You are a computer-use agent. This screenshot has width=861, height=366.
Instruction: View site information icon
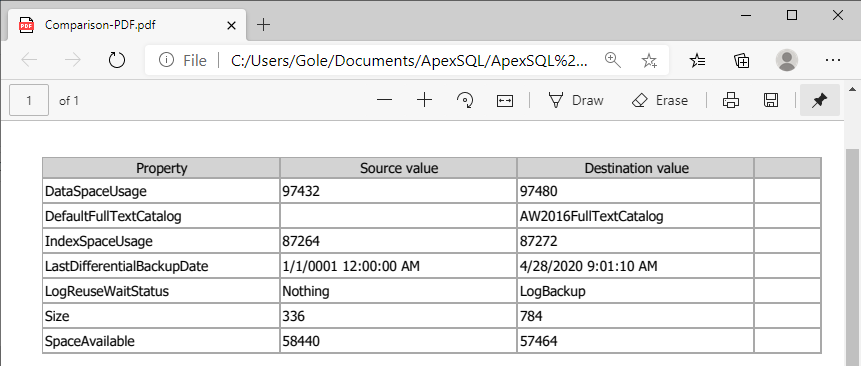166,60
